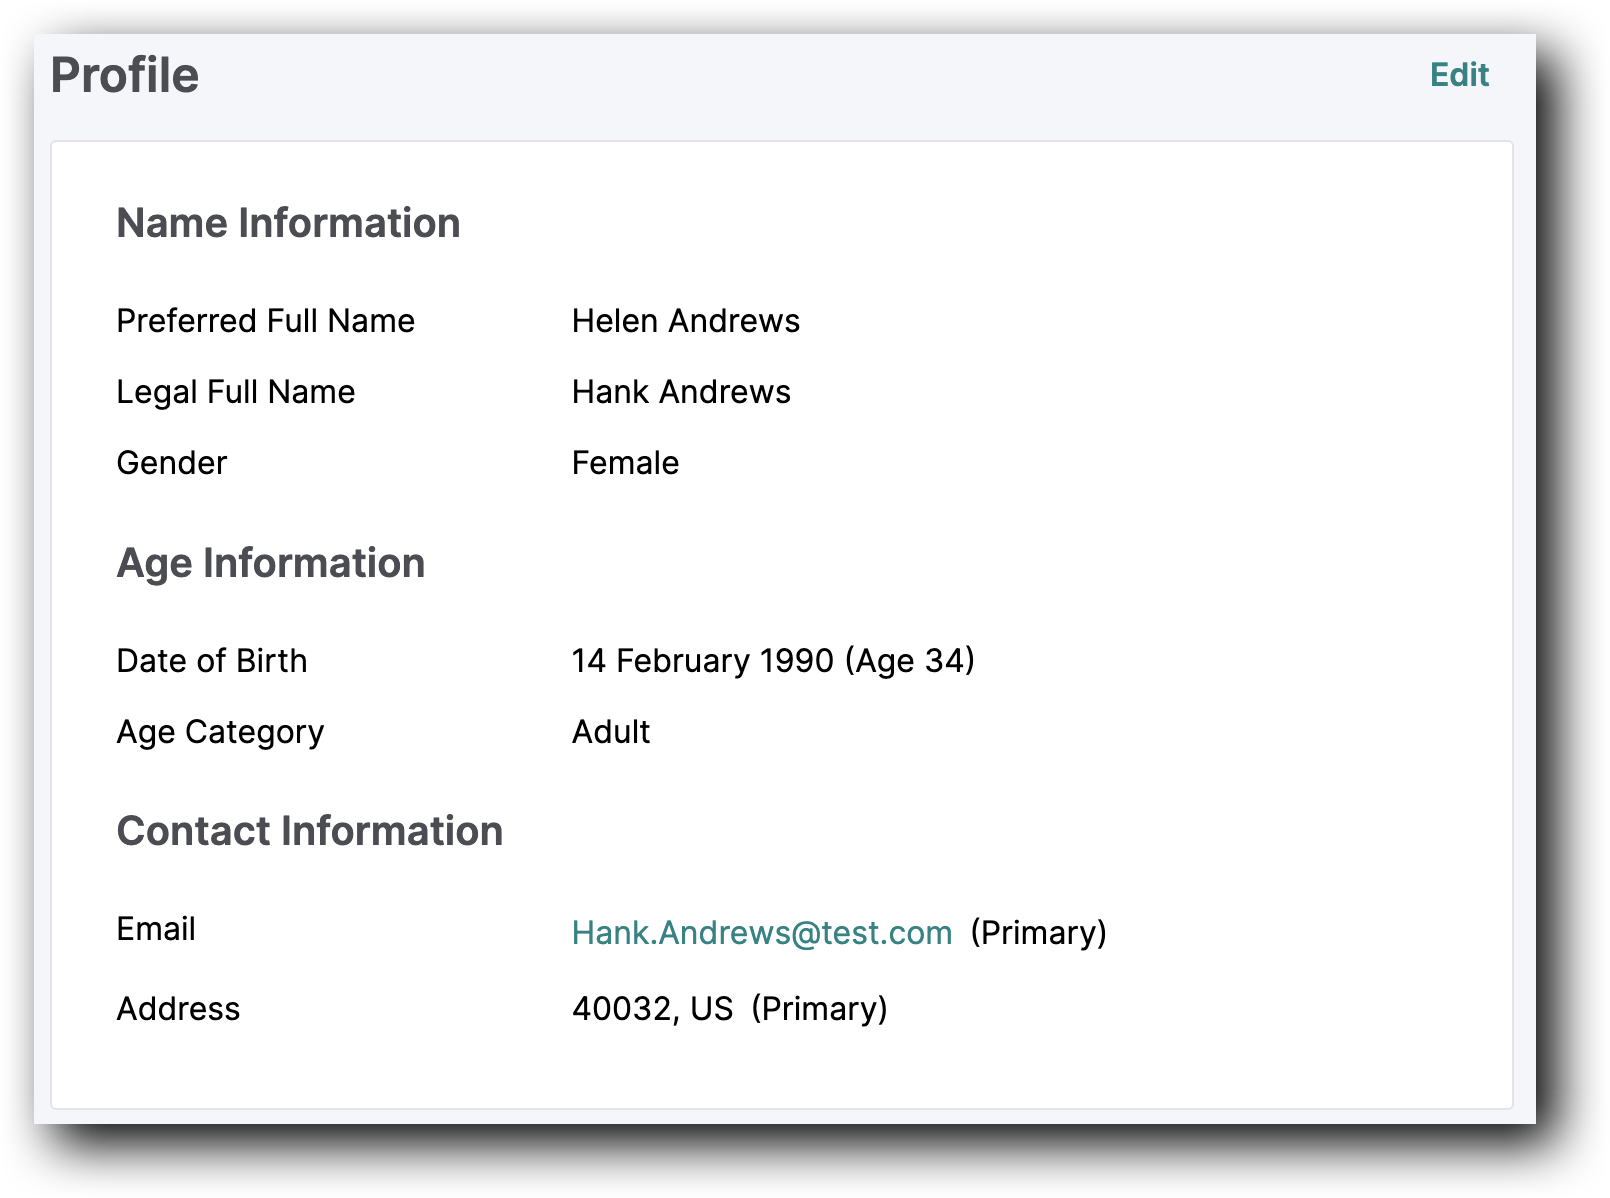Screen dimensions: 1610x1198
Task: Select the Female gender value
Action: 625,463
